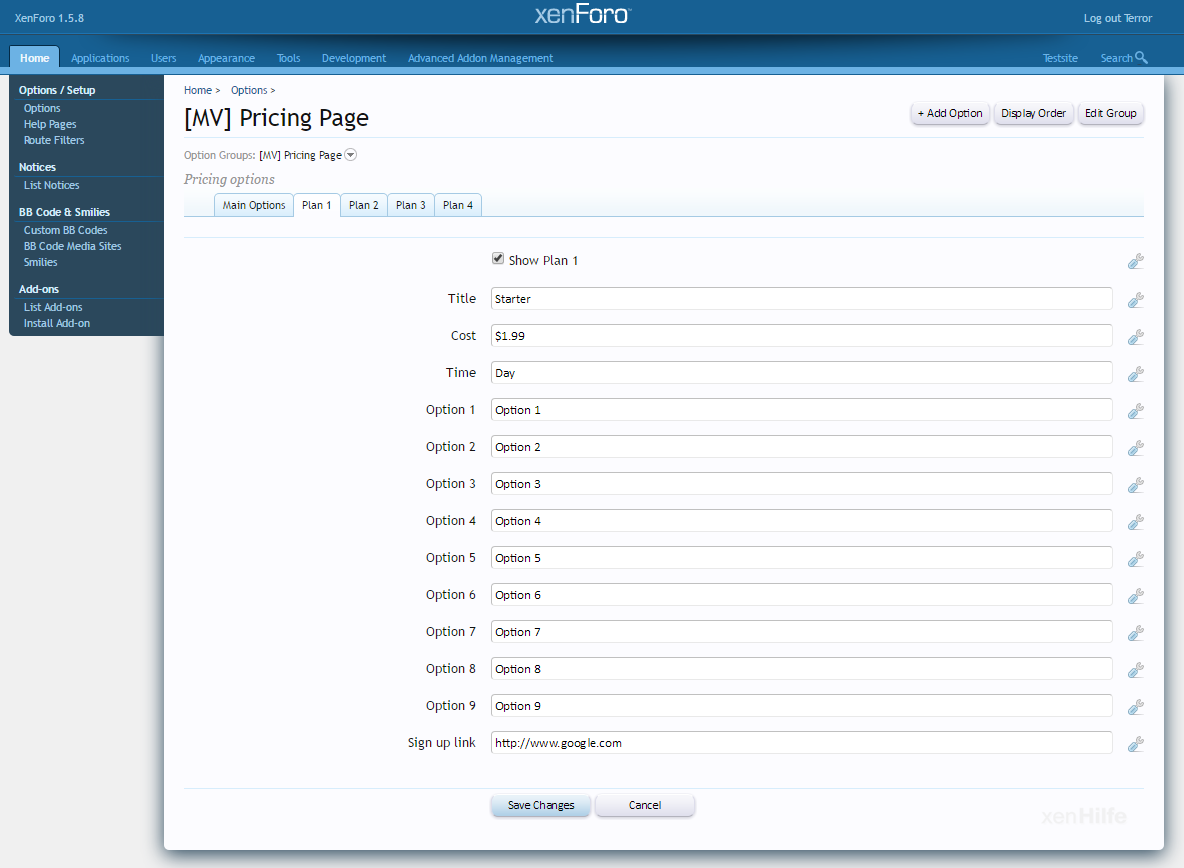The width and height of the screenshot is (1184, 868).
Task: Open the Tools navigation tab
Action: click(288, 58)
